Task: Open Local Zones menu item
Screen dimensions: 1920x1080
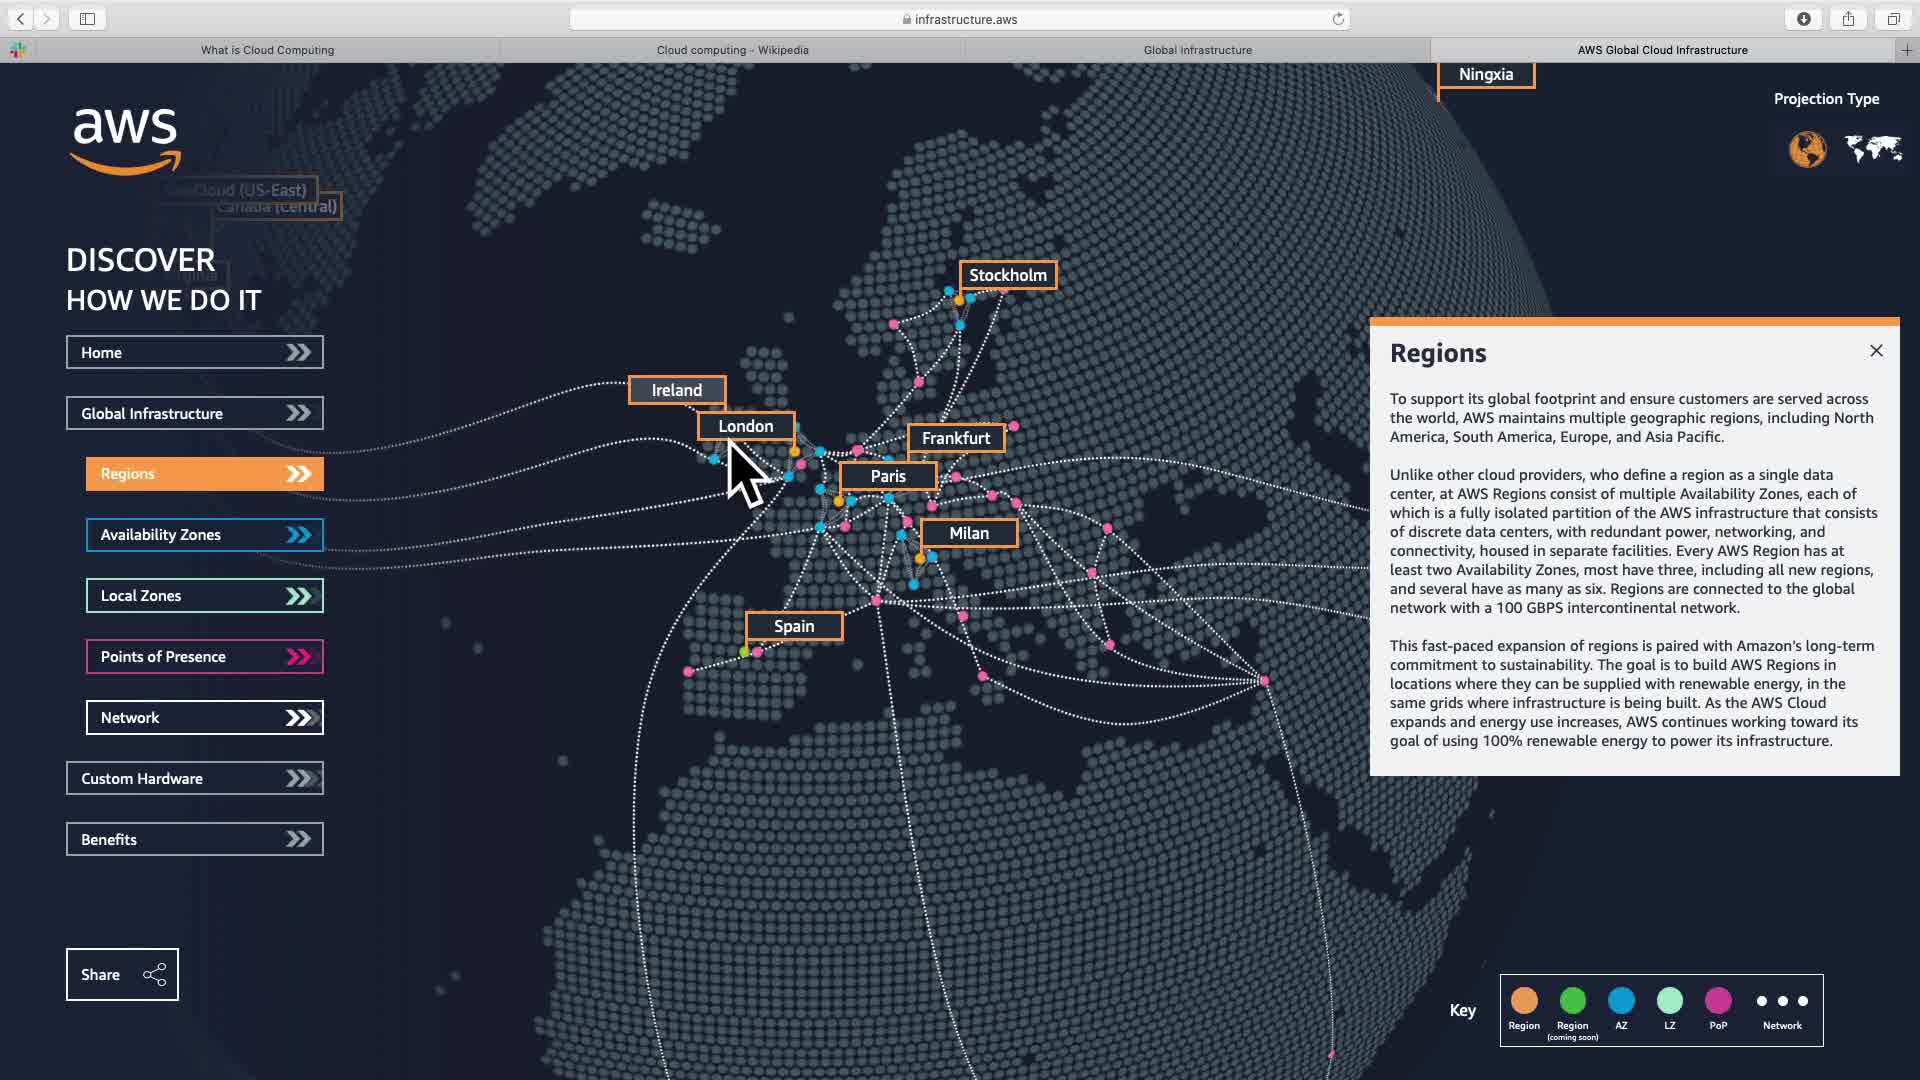Action: coord(204,596)
